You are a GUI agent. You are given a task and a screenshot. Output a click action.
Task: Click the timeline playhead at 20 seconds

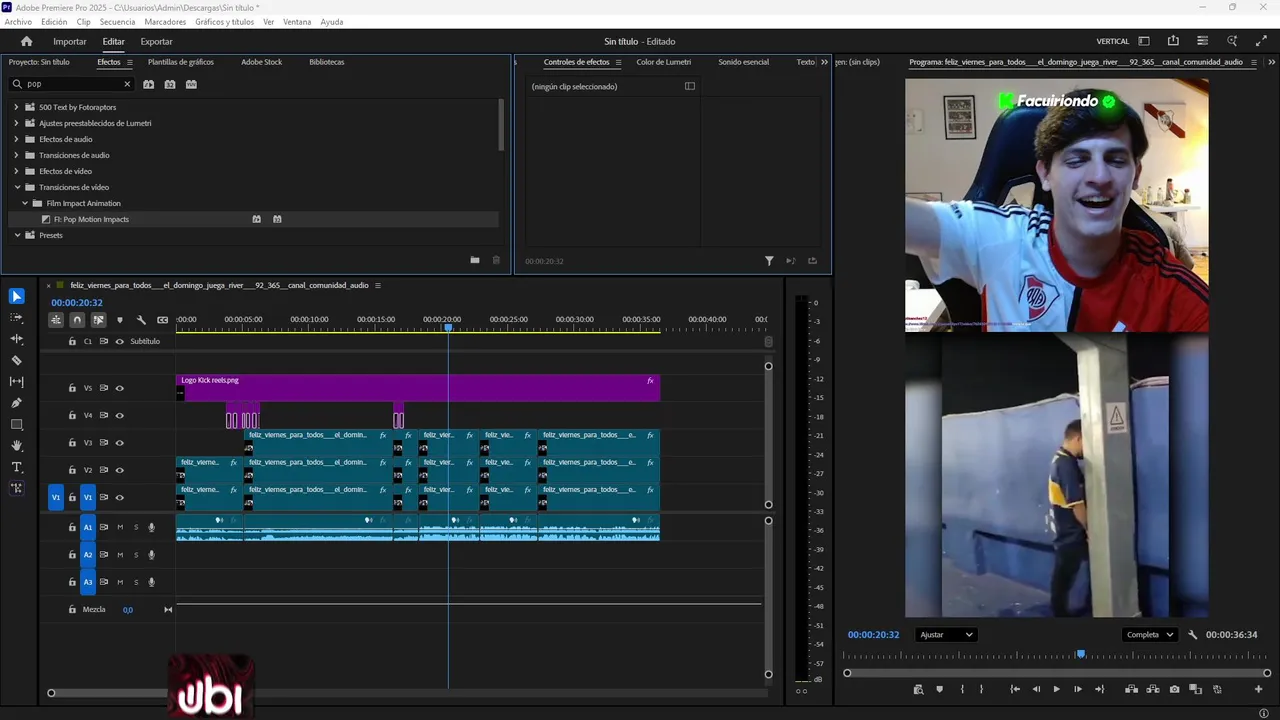[x=448, y=328]
